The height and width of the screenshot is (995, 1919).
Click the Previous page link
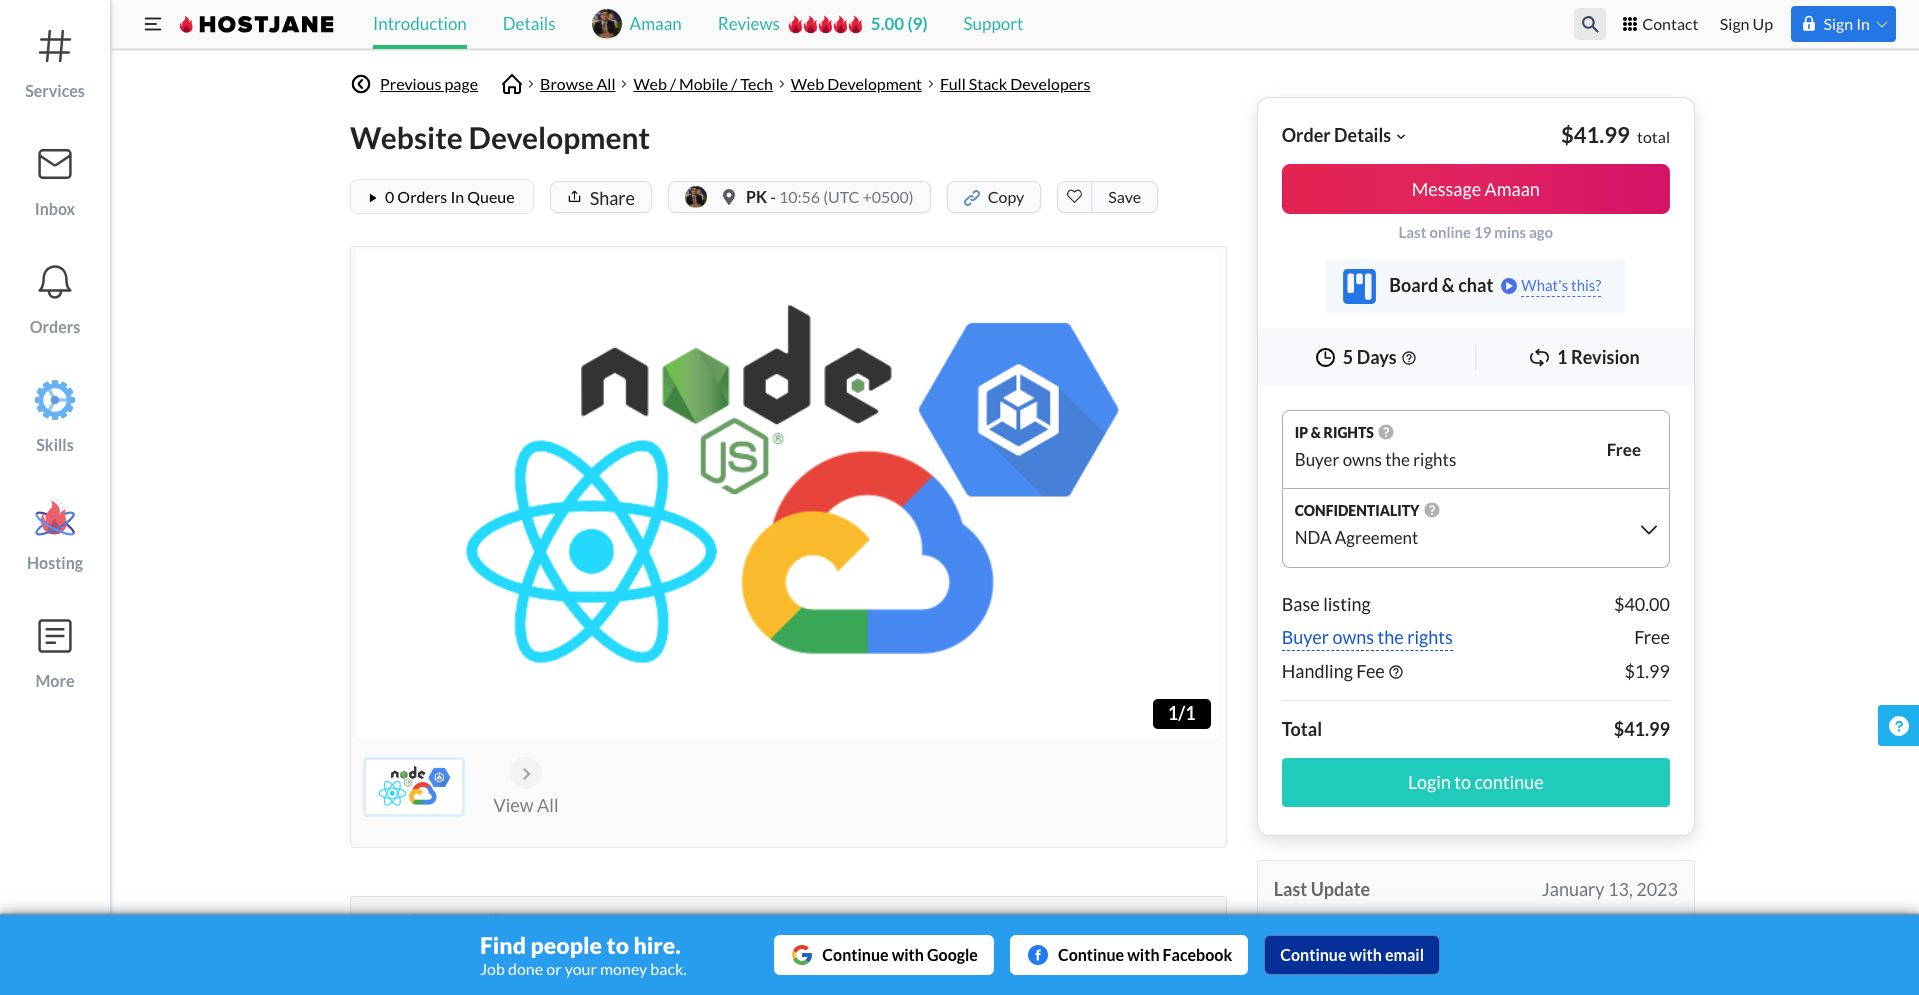(429, 84)
